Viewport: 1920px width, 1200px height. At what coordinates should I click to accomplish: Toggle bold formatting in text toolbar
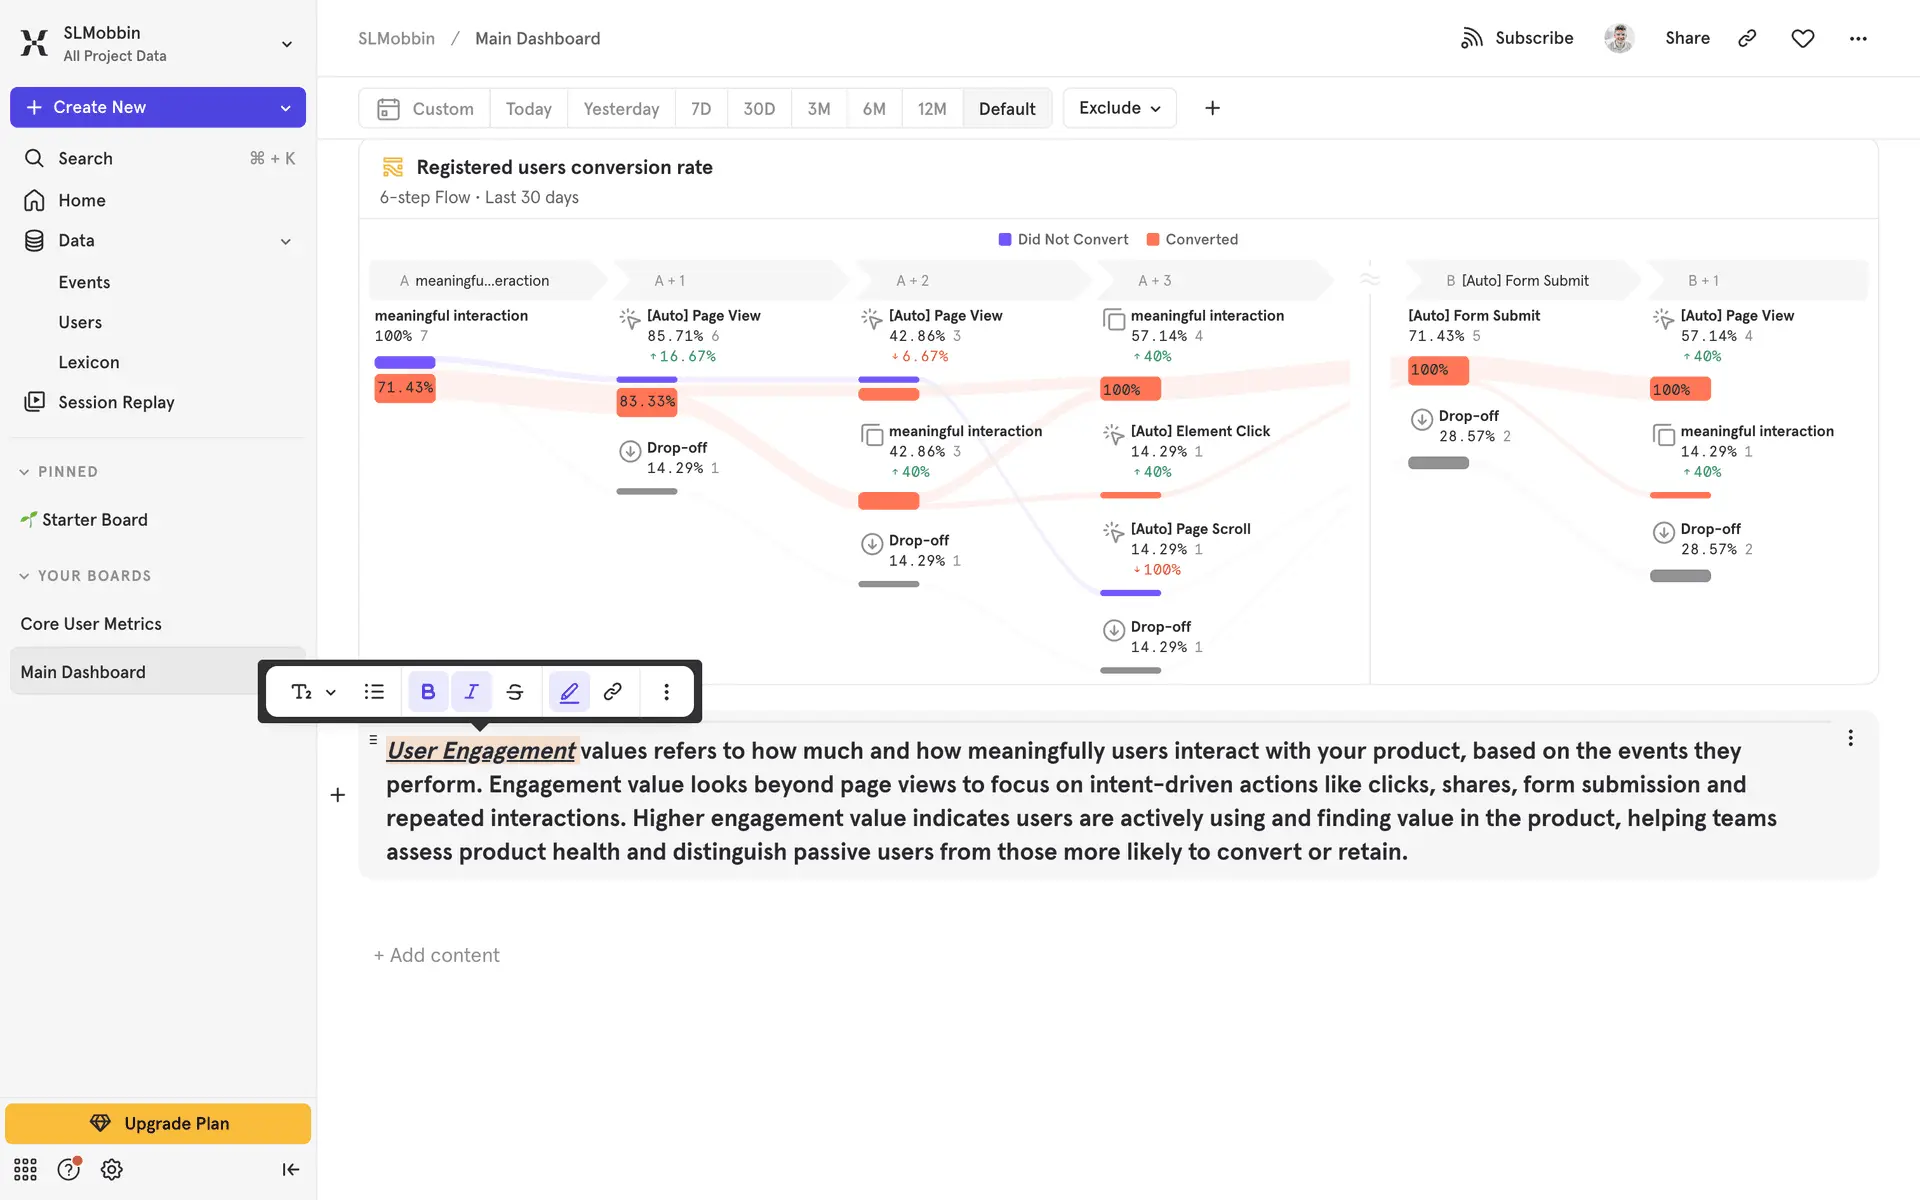click(x=428, y=692)
